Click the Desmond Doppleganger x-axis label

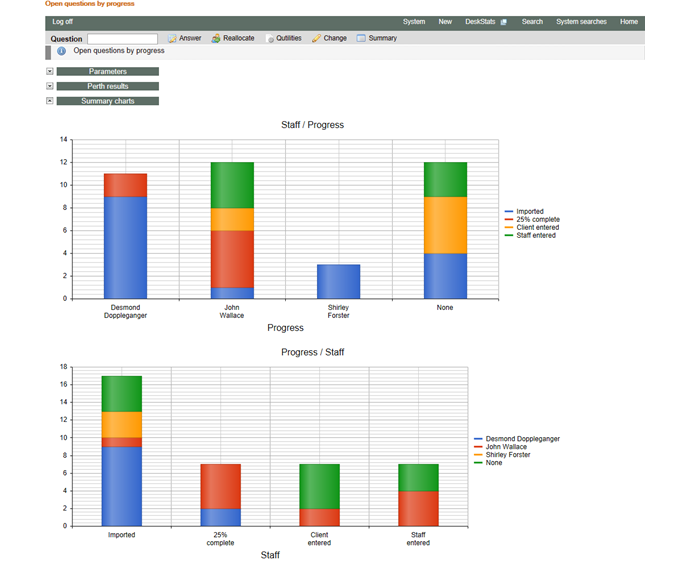pyautogui.click(x=126, y=312)
